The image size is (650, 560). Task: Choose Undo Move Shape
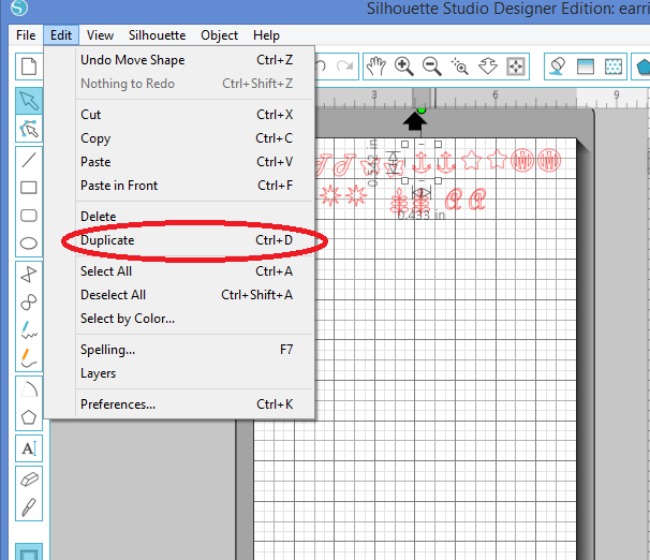pos(187,60)
